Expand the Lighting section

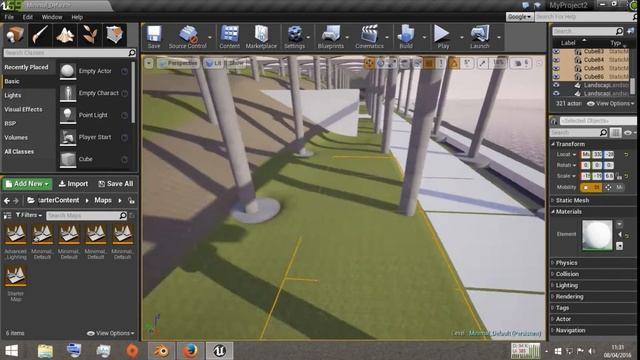567,285
